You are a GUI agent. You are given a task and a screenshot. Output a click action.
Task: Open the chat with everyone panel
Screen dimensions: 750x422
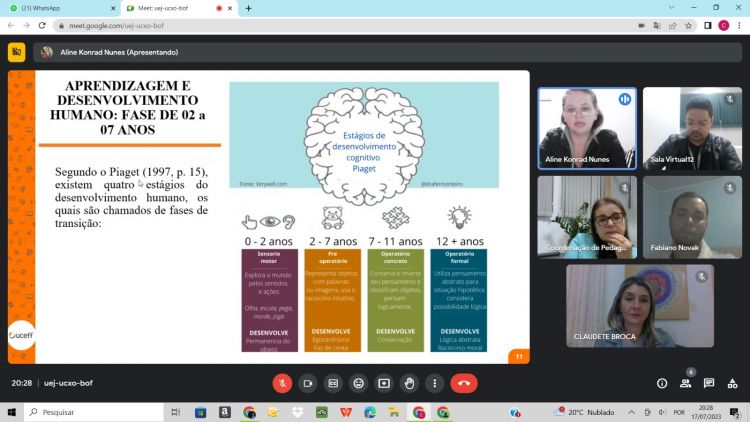[x=709, y=383]
